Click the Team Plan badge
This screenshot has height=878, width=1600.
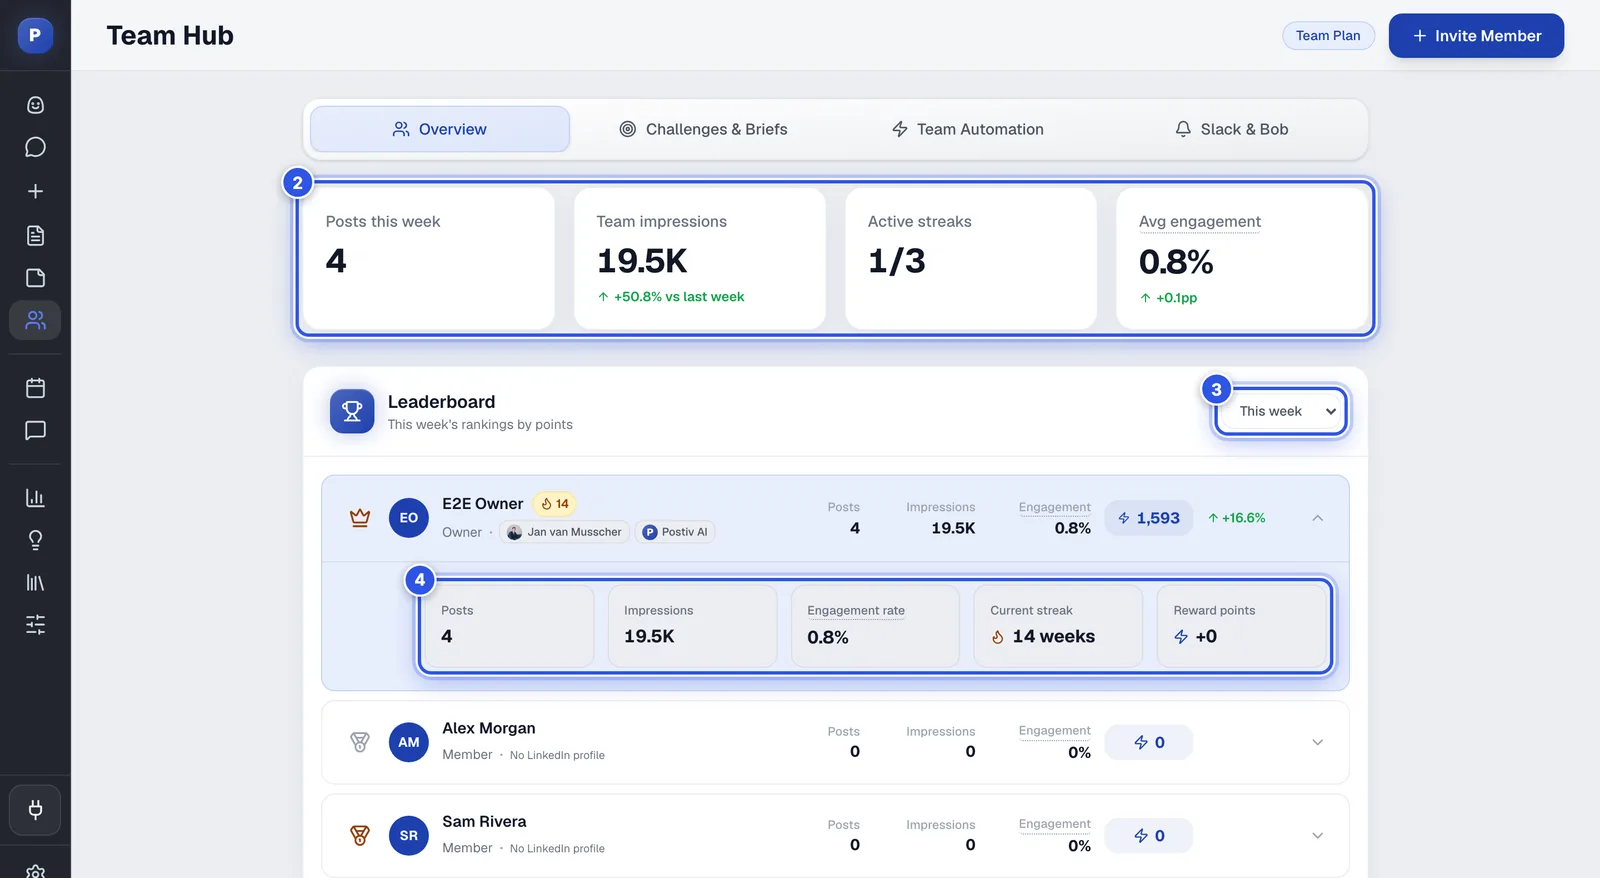1328,35
